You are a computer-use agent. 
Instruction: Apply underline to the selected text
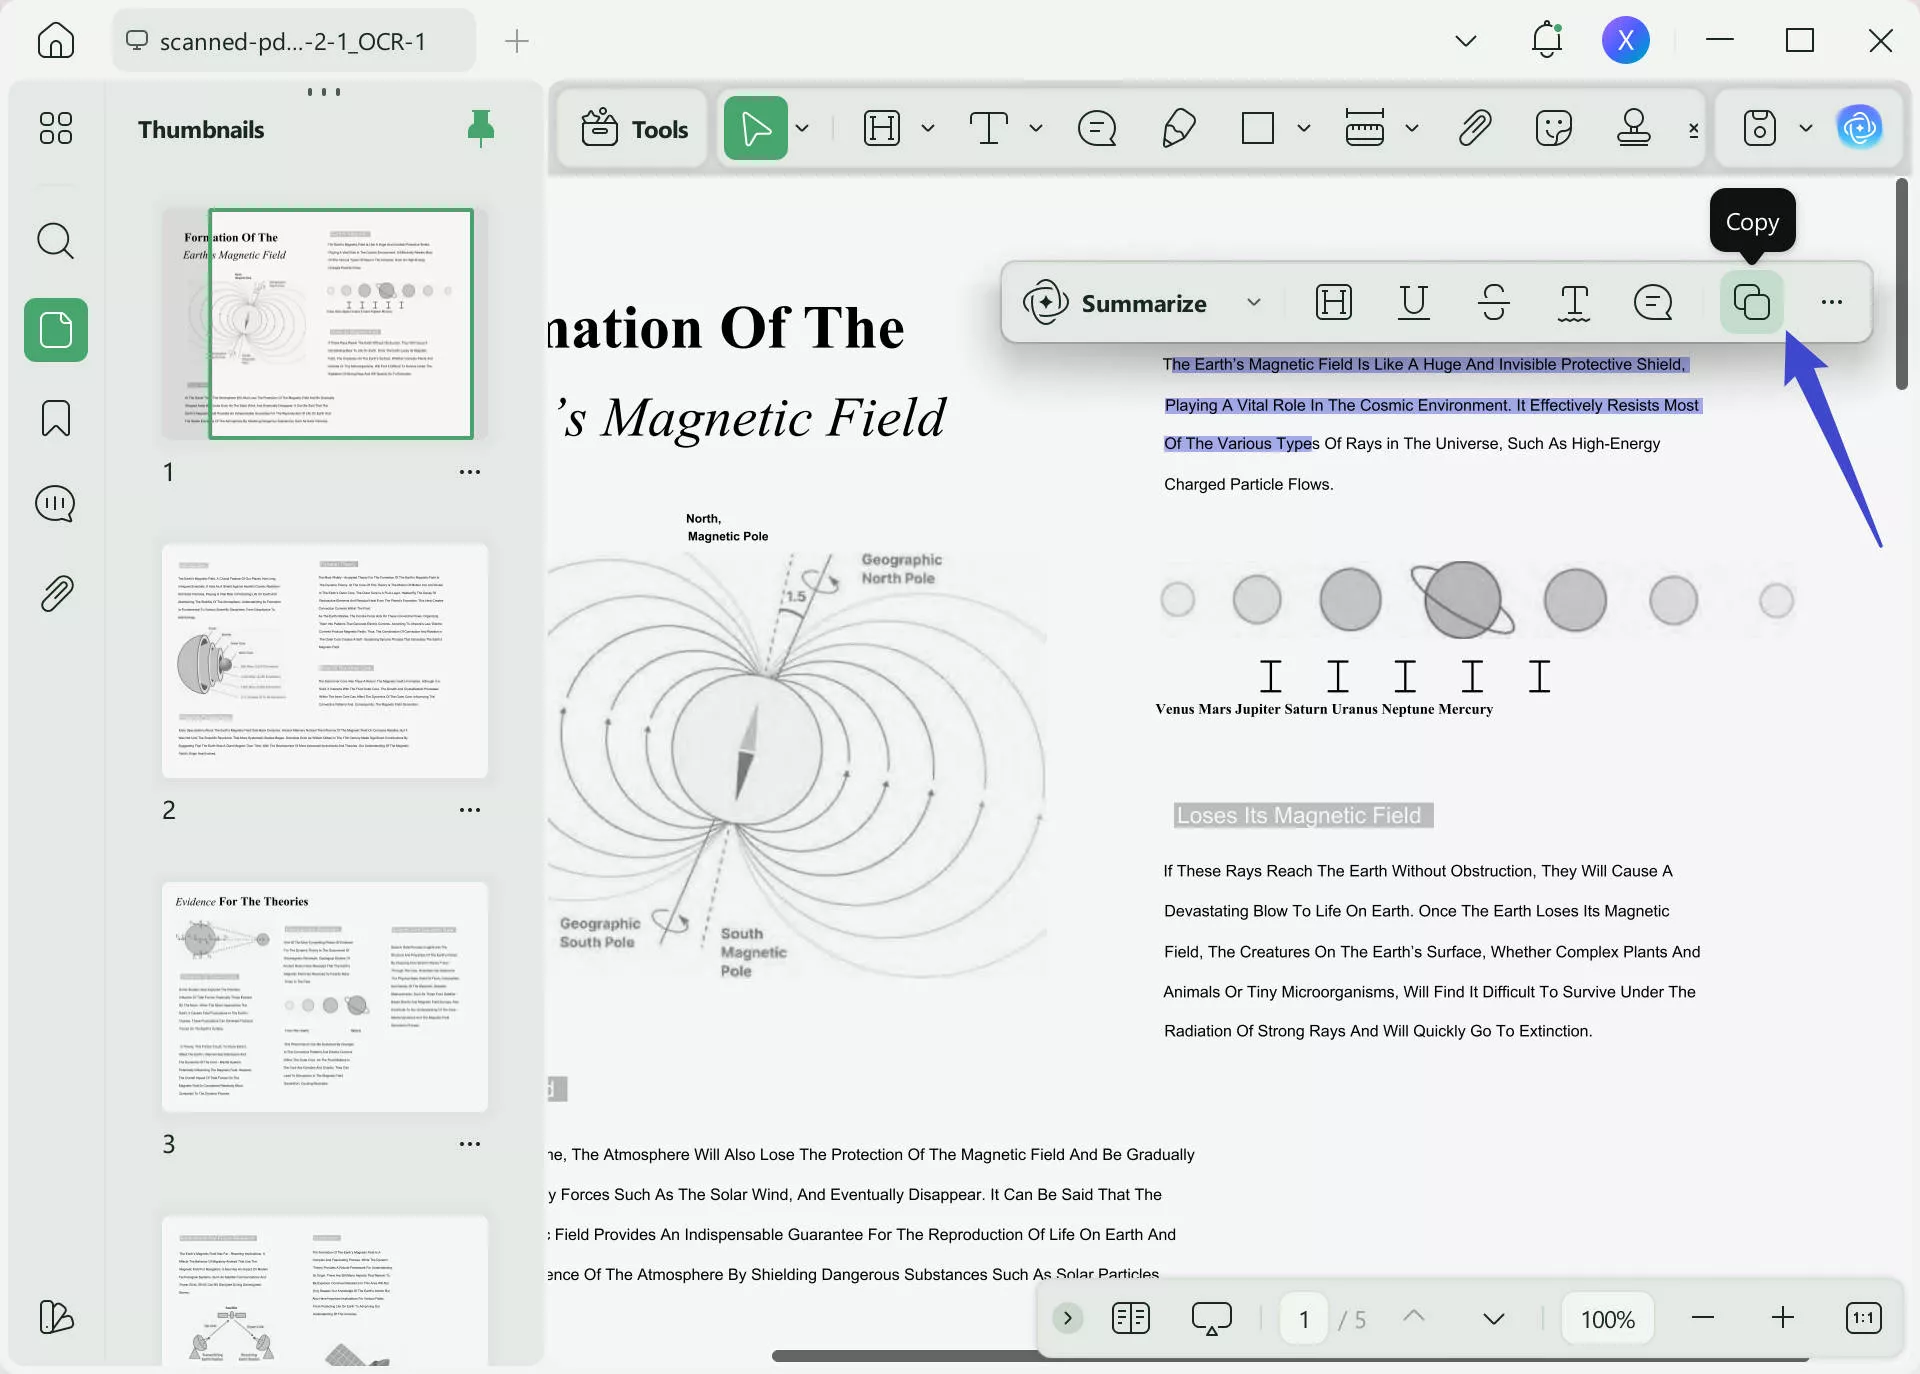click(x=1413, y=302)
